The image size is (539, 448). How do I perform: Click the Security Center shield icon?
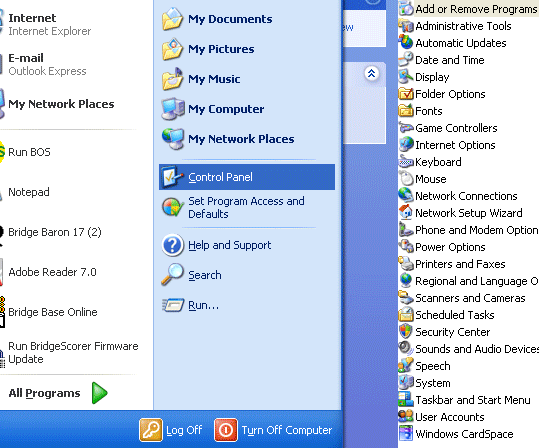click(406, 331)
